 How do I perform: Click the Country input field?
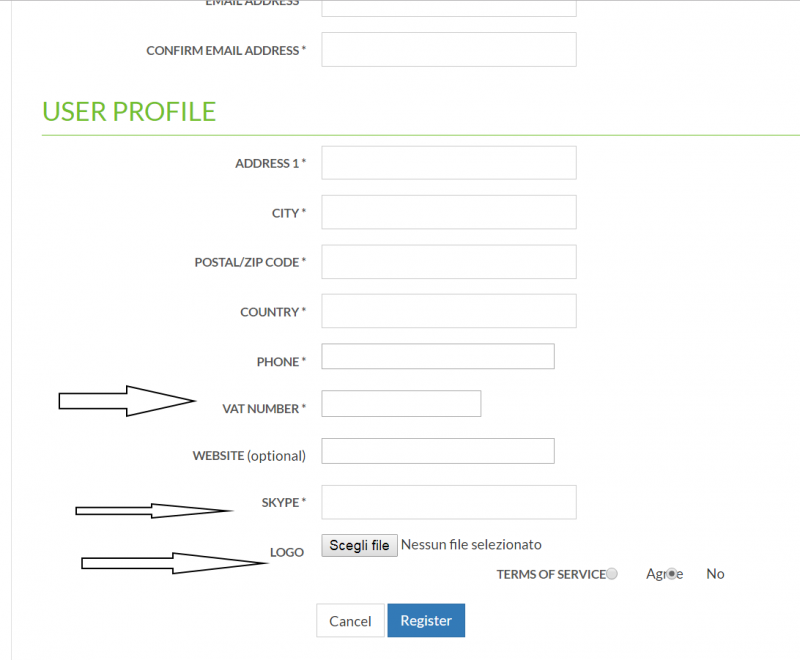click(449, 311)
